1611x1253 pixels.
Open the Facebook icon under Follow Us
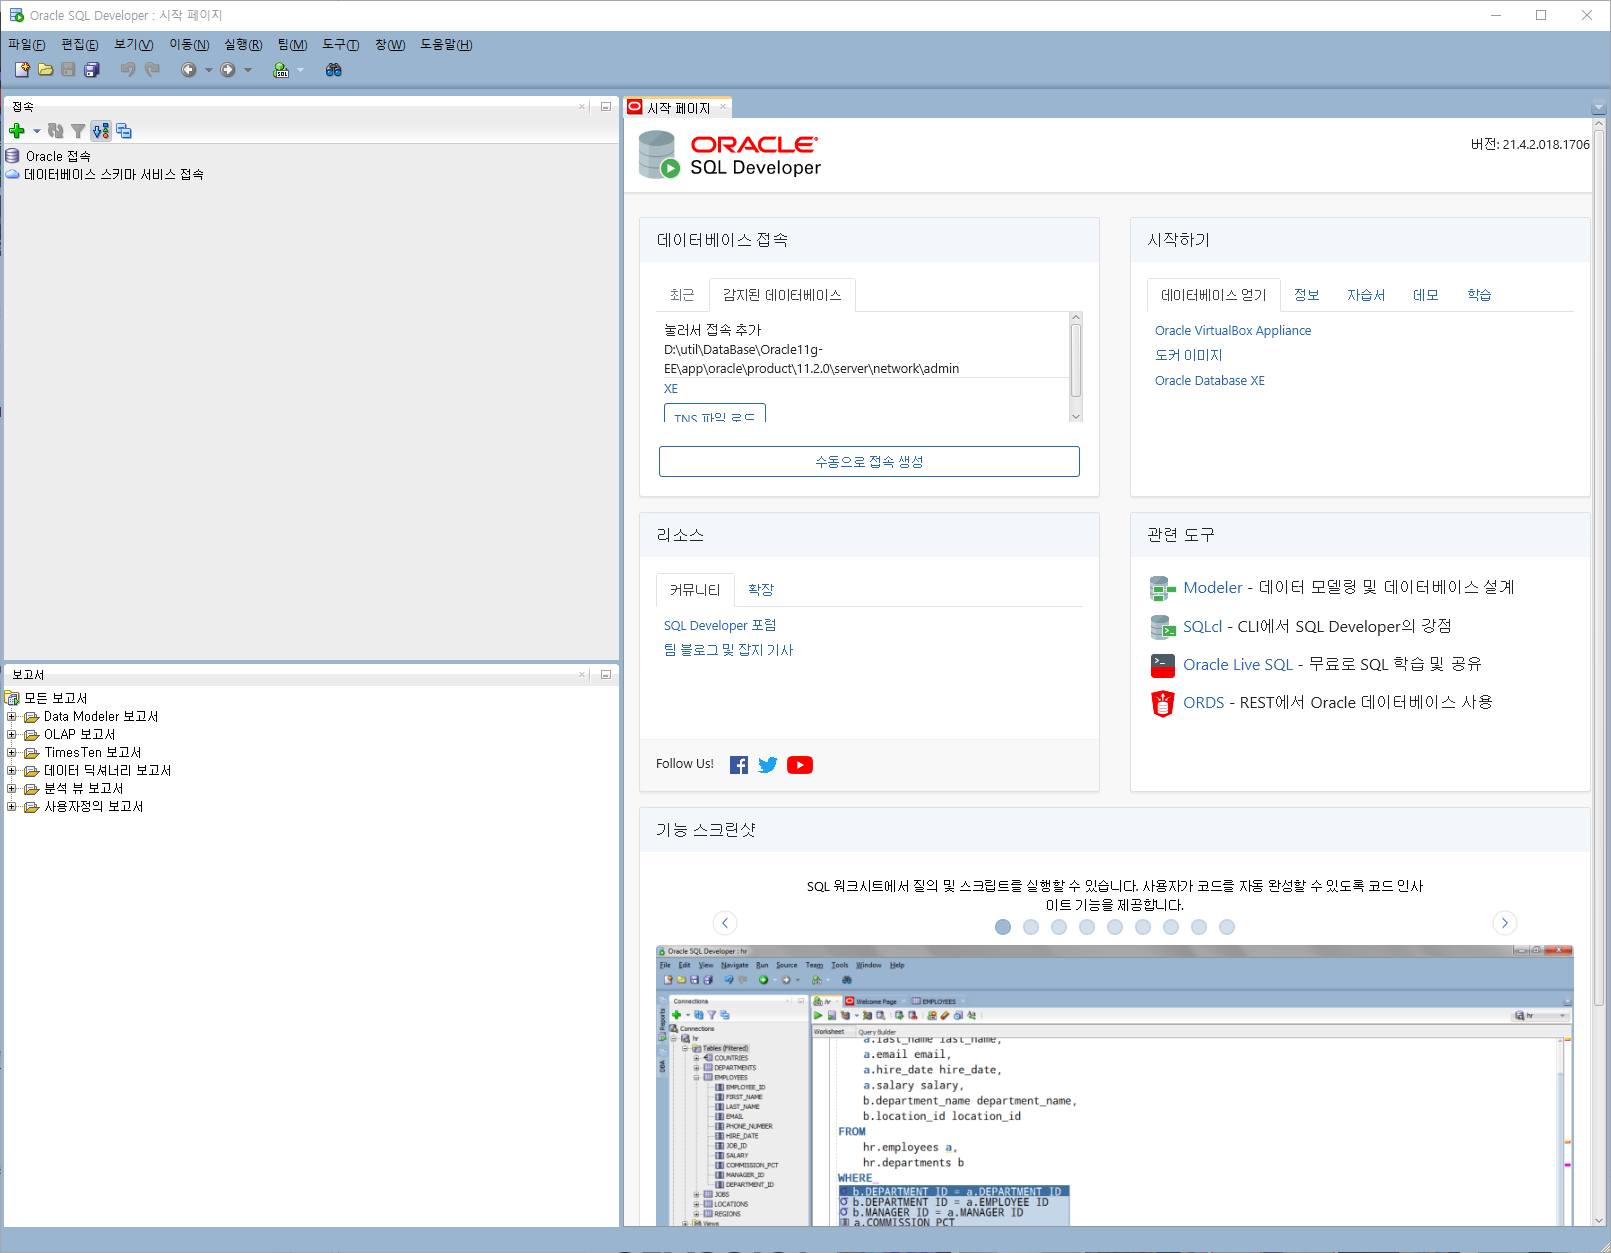coord(739,765)
